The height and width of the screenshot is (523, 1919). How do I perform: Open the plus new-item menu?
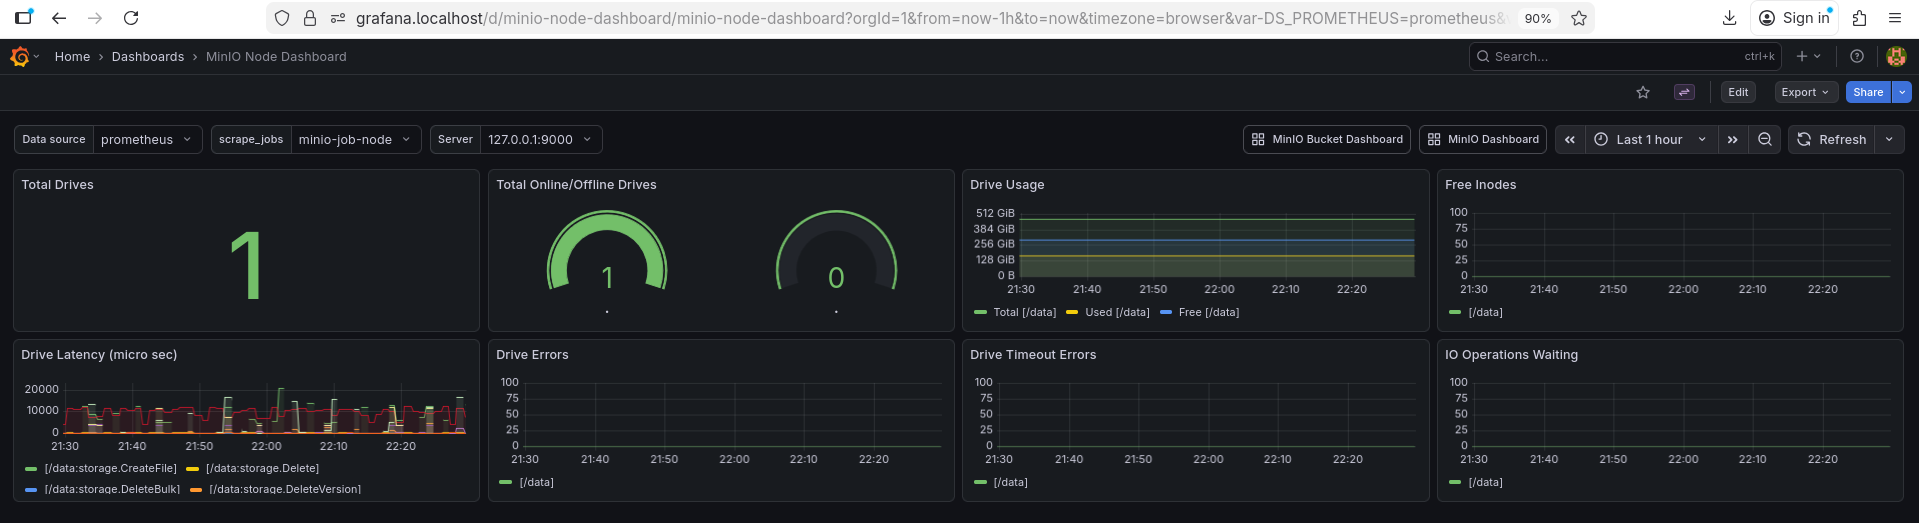pos(1809,57)
